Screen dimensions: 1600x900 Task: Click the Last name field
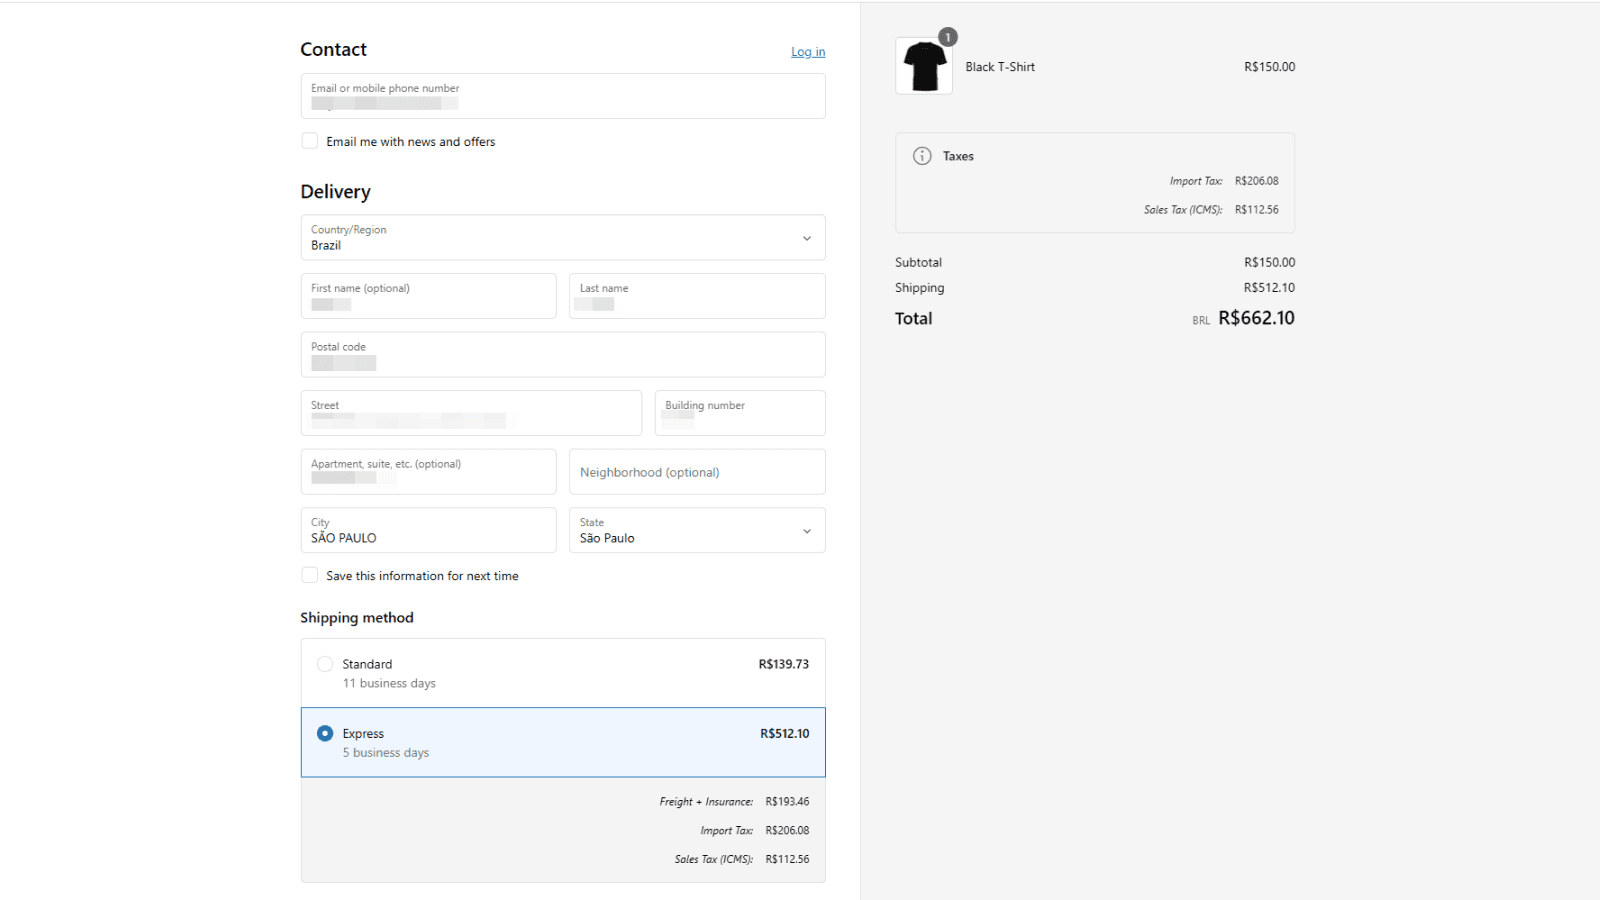point(696,296)
